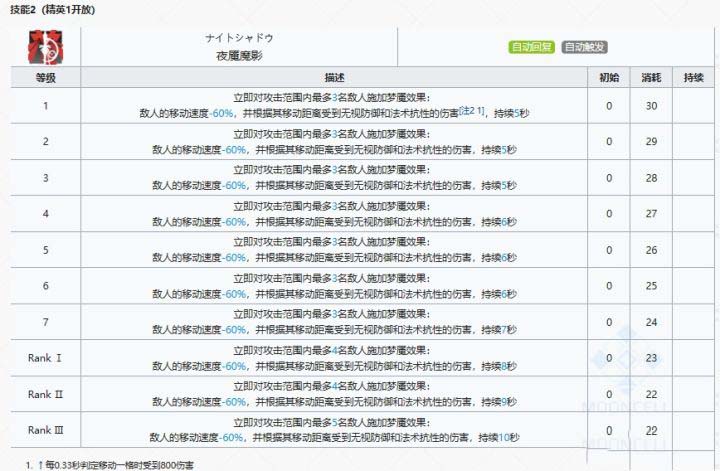
Task: Click the Rank Ⅱ level cell
Action: (45, 394)
